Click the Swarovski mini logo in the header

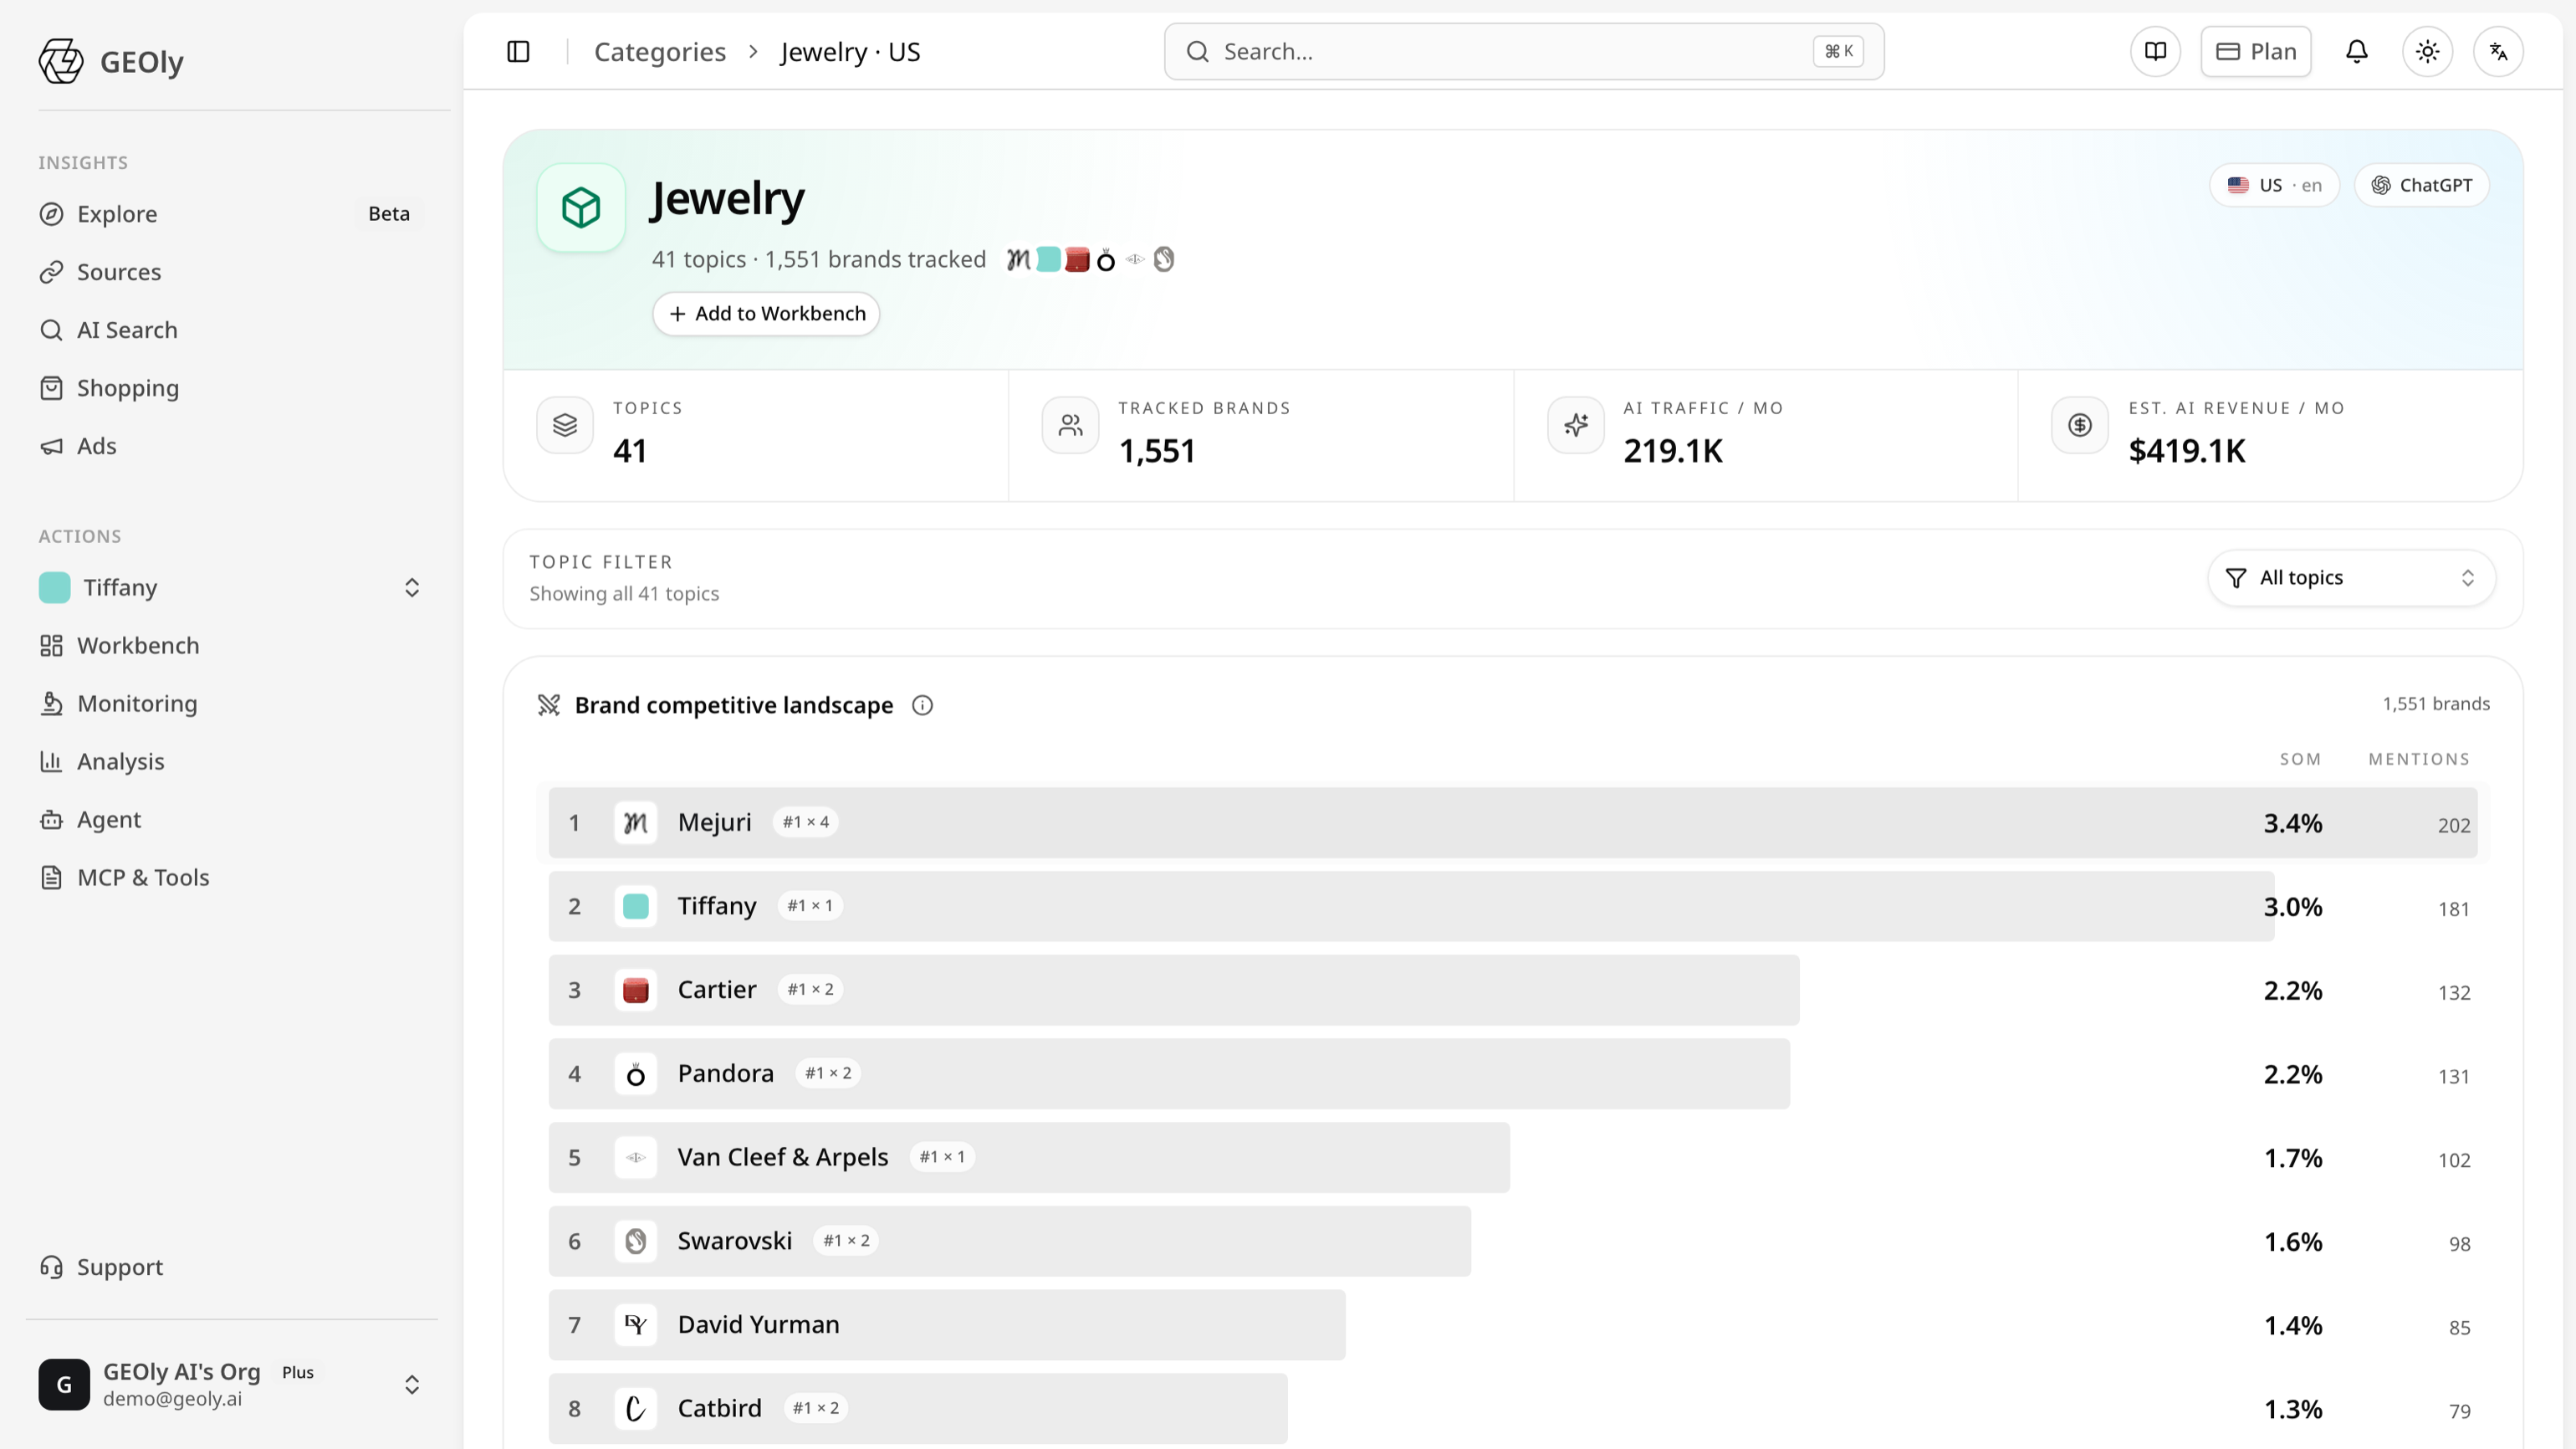1164,260
